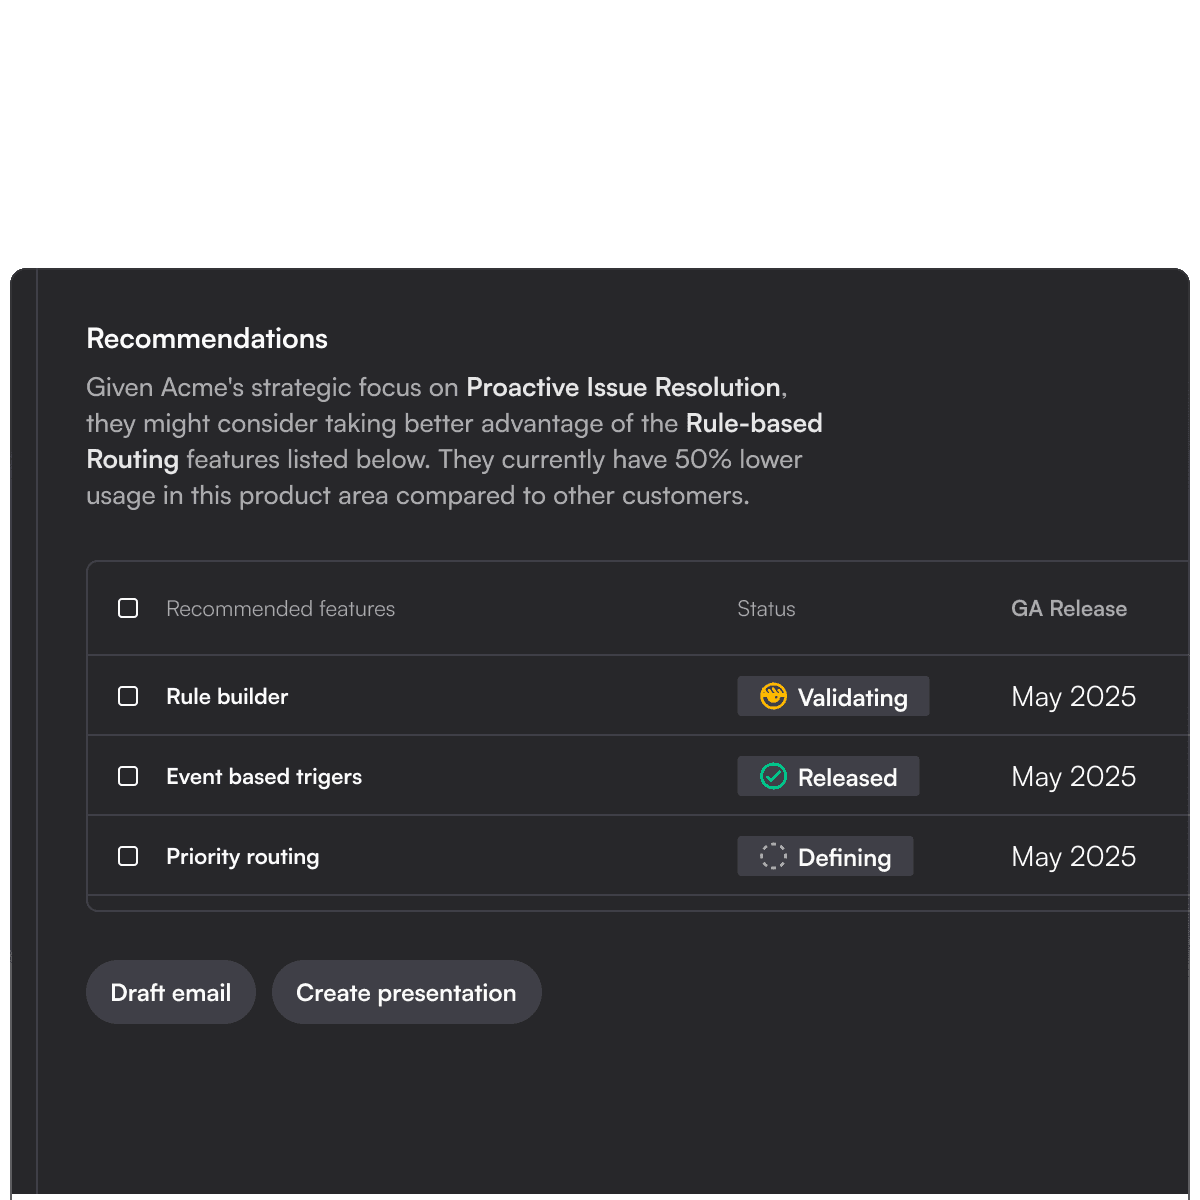
Task: Check the Rule builder row checkbox
Action: point(128,696)
